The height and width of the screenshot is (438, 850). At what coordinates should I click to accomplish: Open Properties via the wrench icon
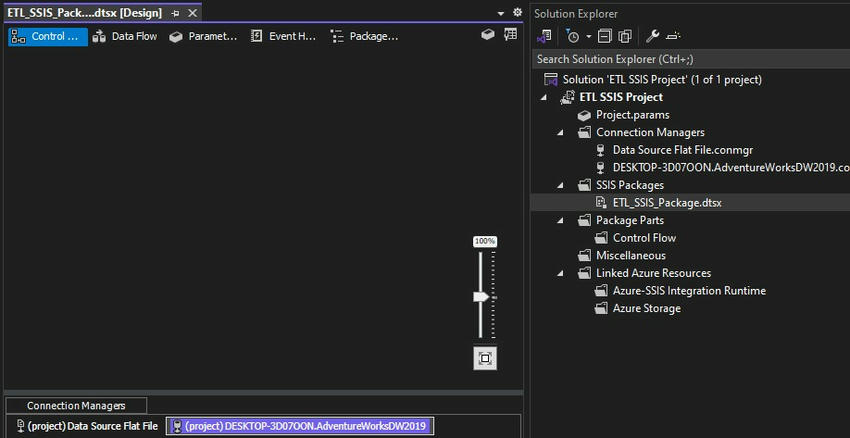click(x=652, y=36)
